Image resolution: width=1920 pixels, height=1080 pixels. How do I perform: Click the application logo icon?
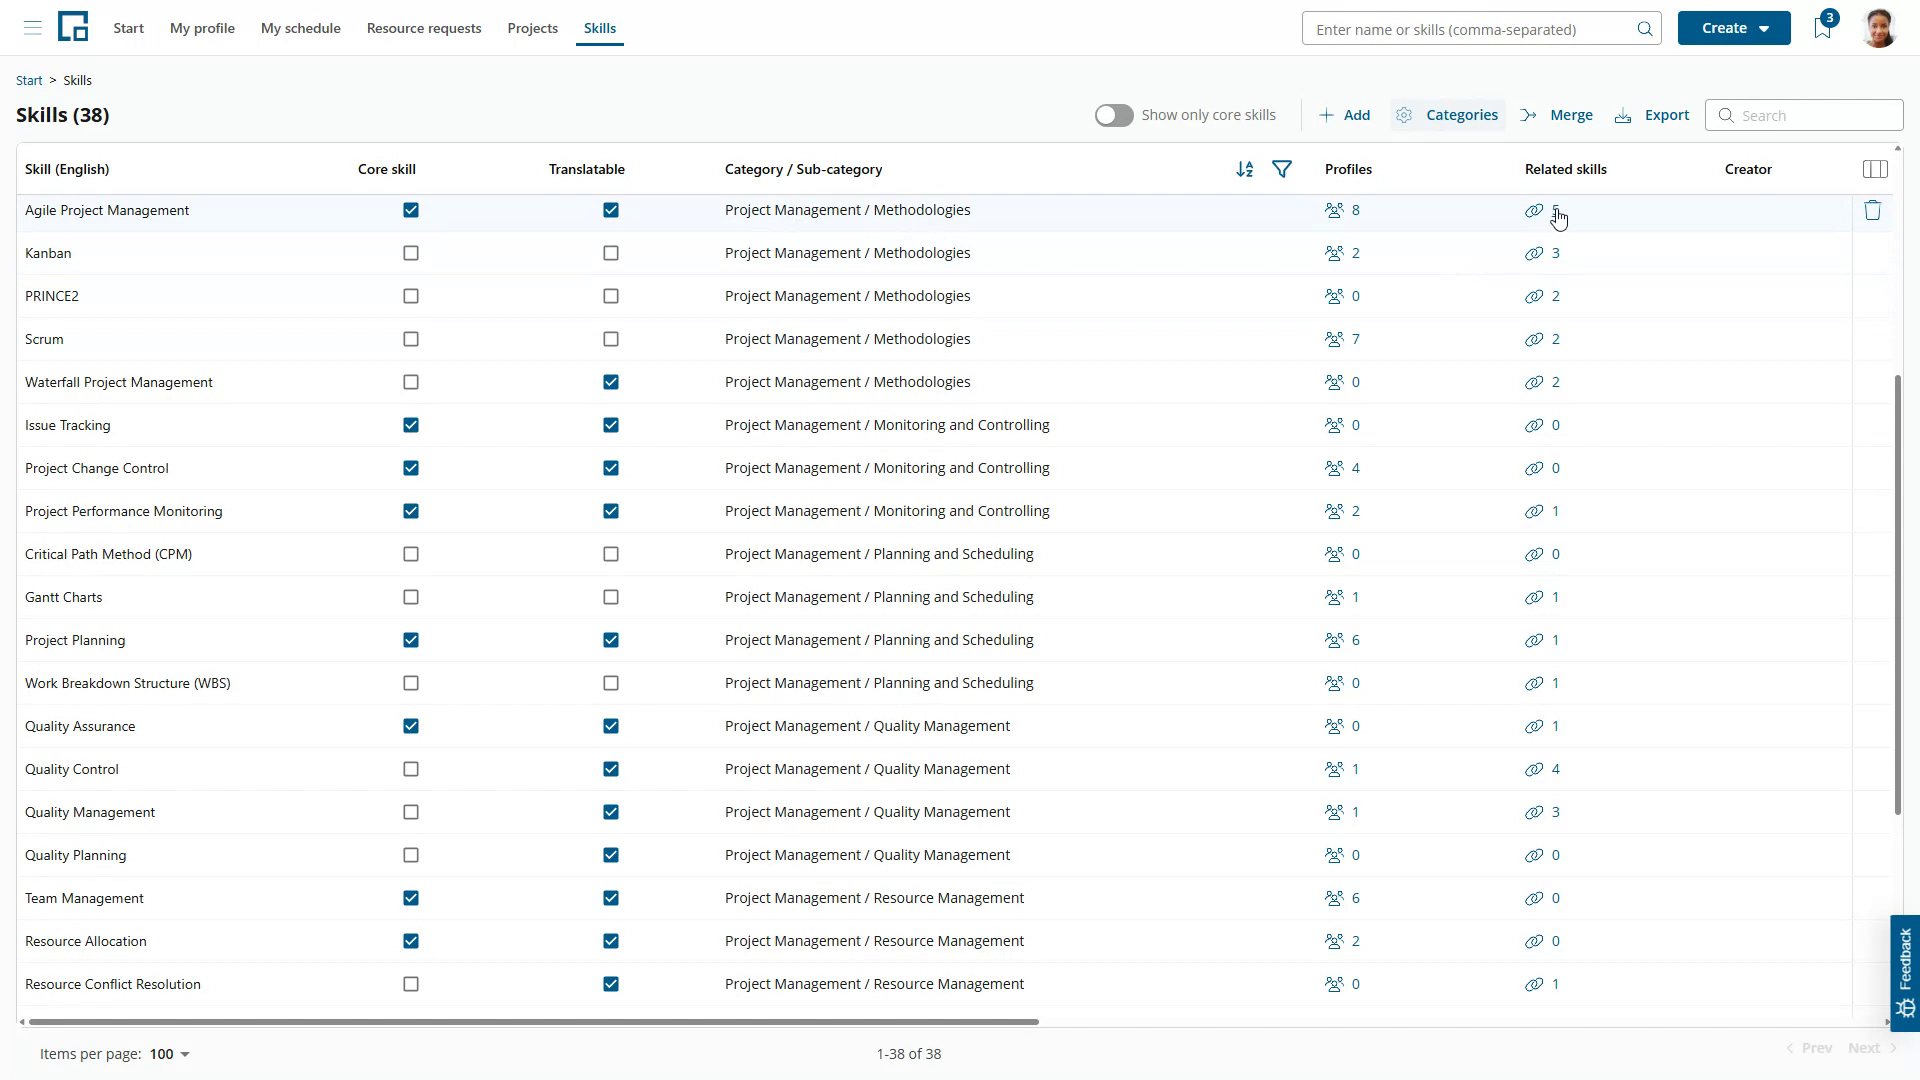pos(73,27)
